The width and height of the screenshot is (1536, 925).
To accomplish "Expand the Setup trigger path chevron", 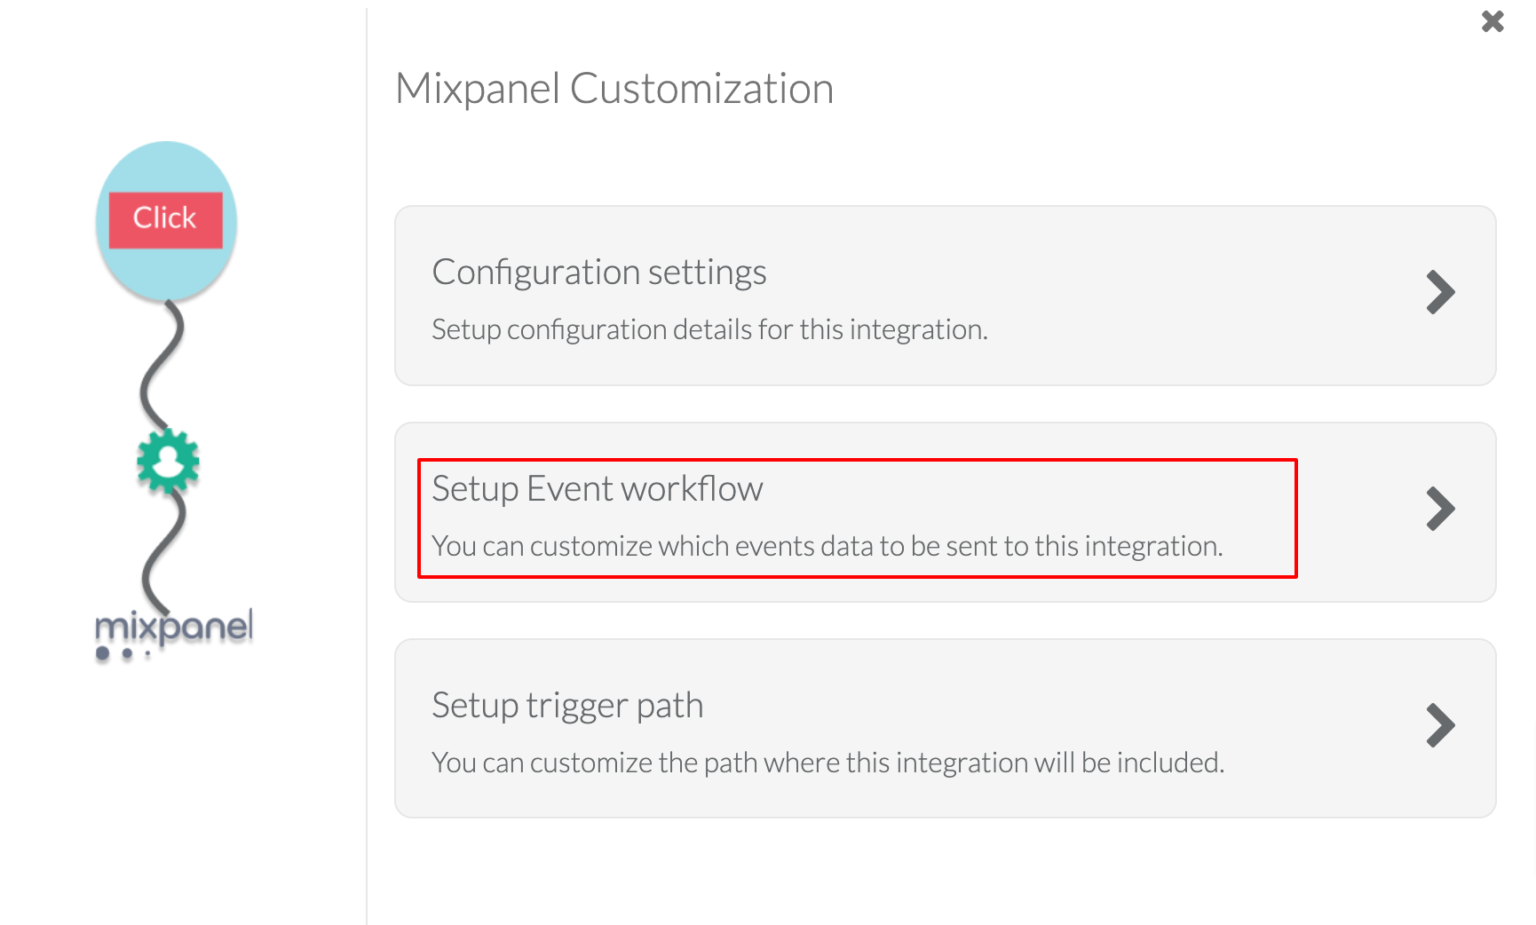I will (x=1440, y=726).
